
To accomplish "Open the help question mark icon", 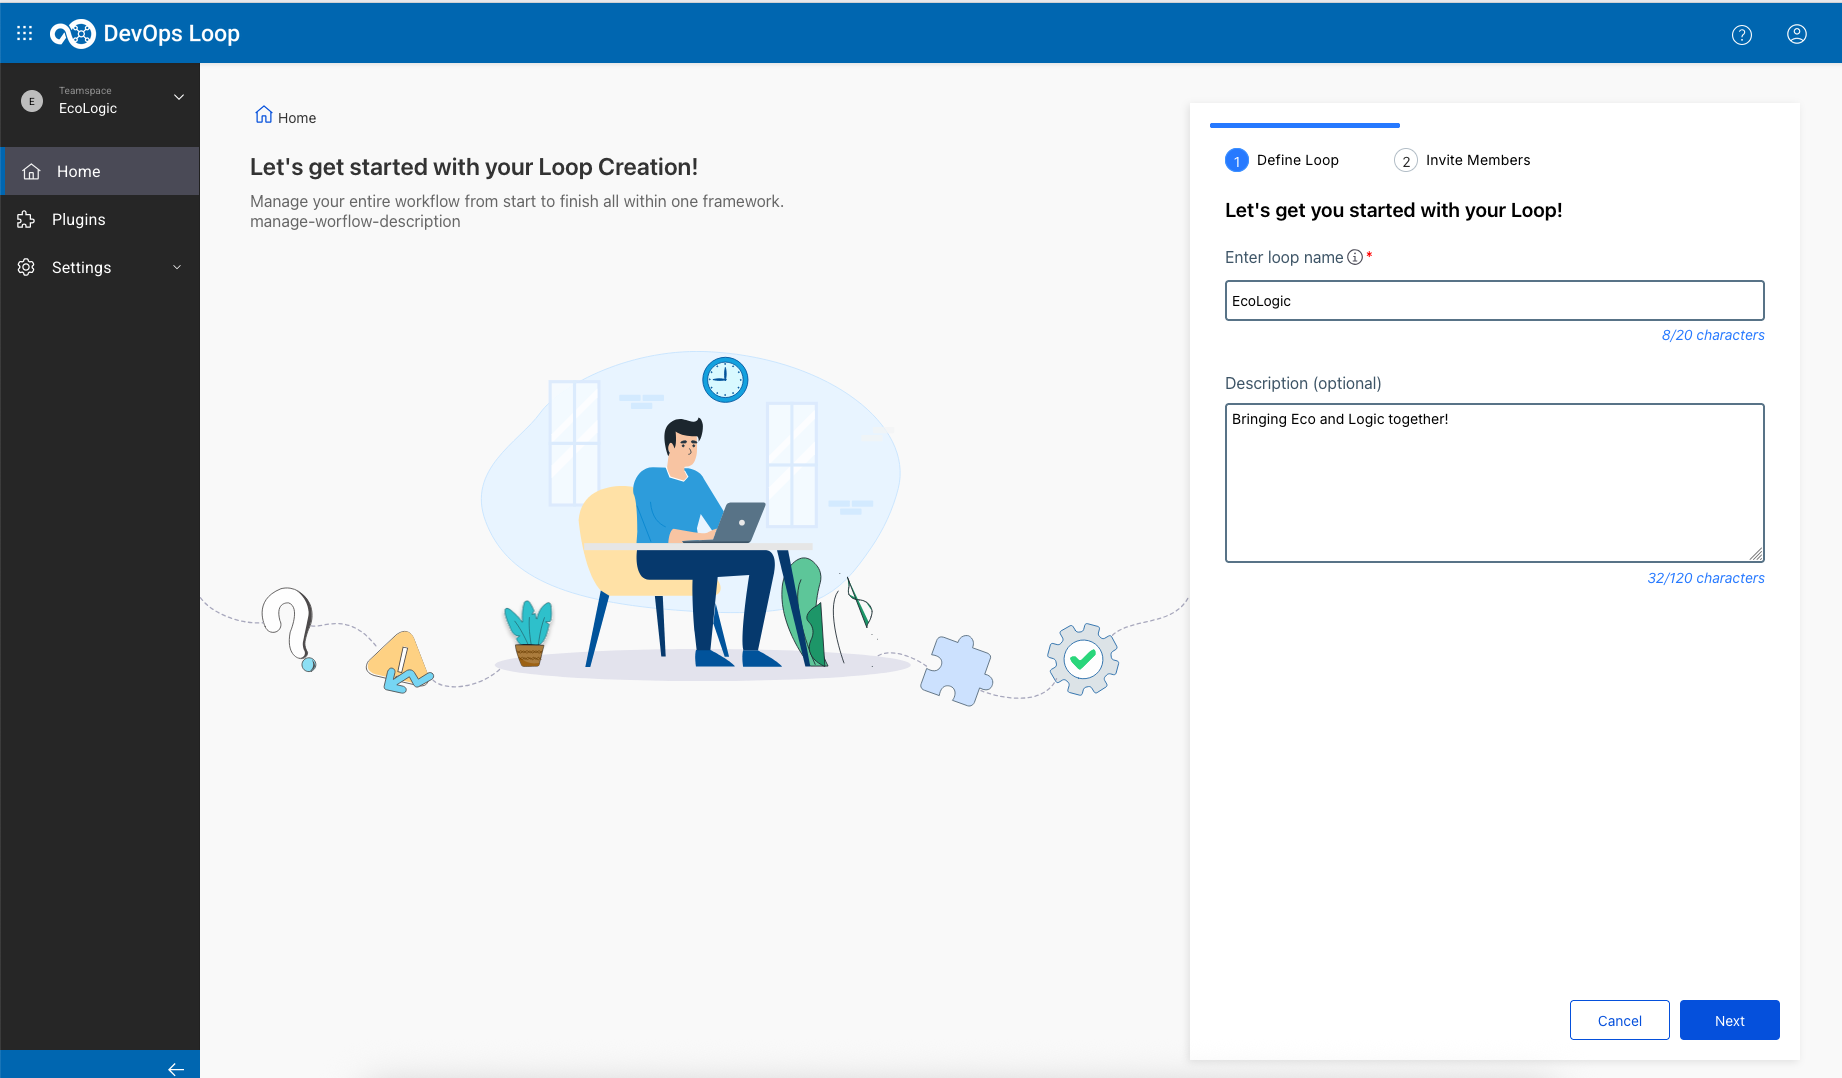I will tap(1742, 35).
